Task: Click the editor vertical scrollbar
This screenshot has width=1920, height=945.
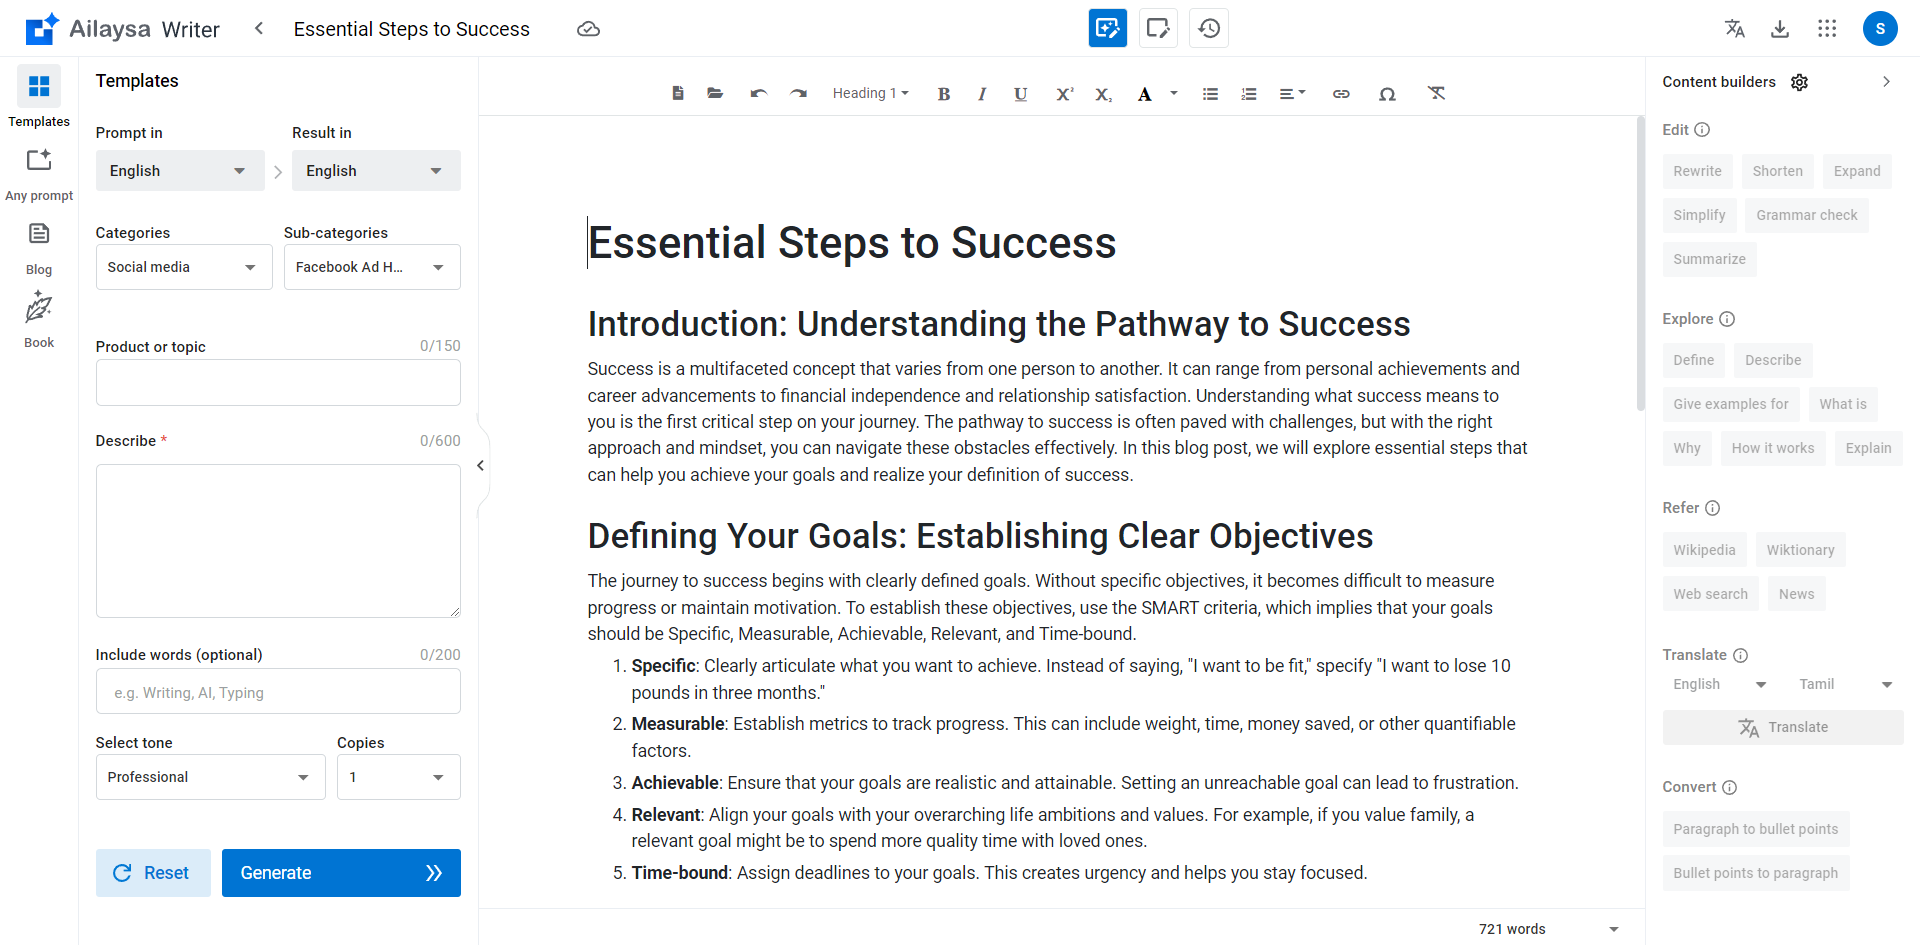Action: [x=1640, y=264]
